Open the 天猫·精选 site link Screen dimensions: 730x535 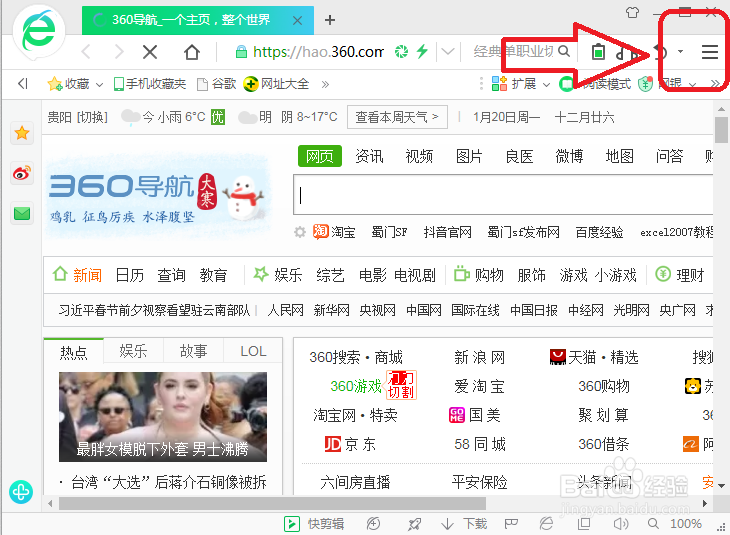[594, 357]
